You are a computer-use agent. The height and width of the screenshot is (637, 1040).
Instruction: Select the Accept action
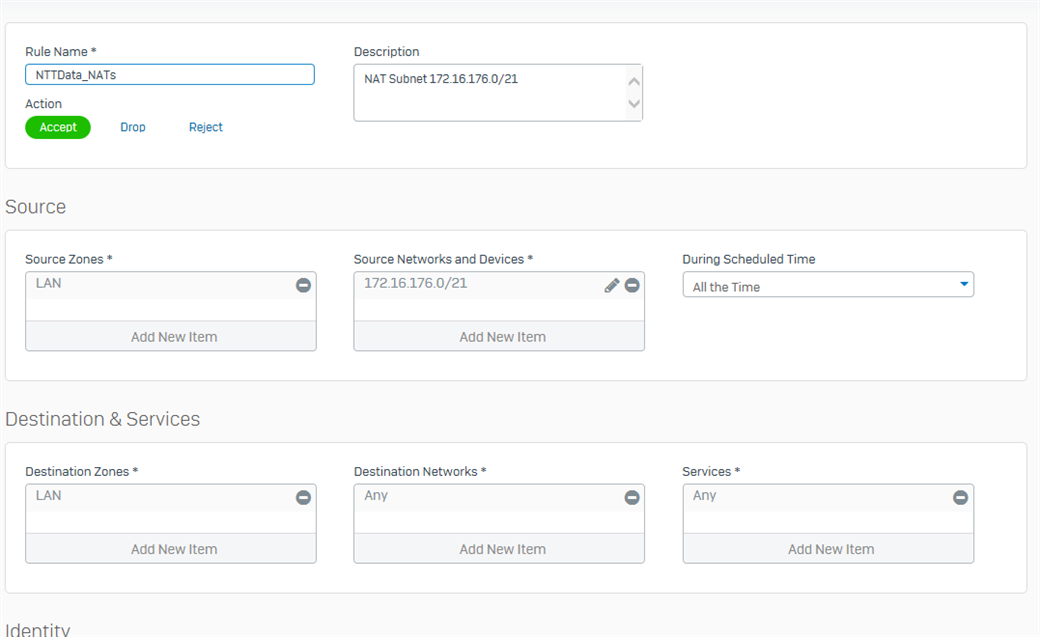coord(58,127)
